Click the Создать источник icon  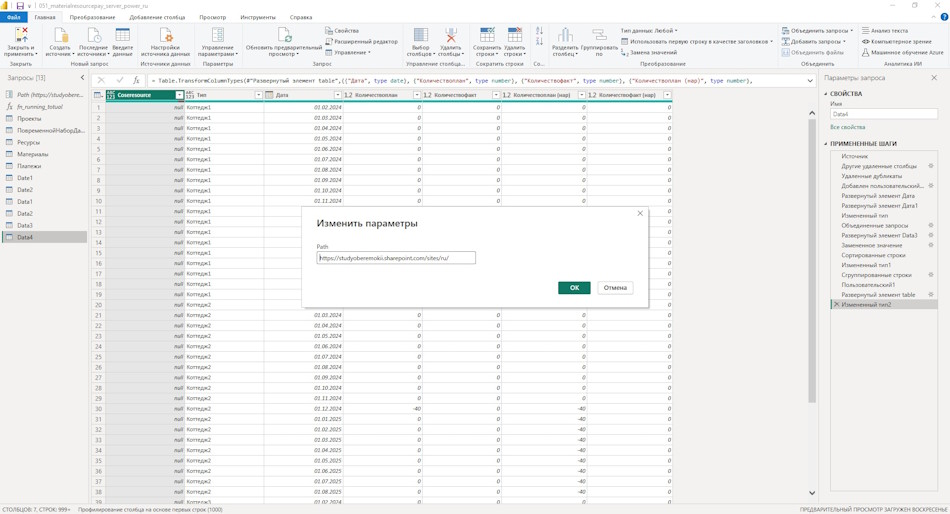point(61,35)
